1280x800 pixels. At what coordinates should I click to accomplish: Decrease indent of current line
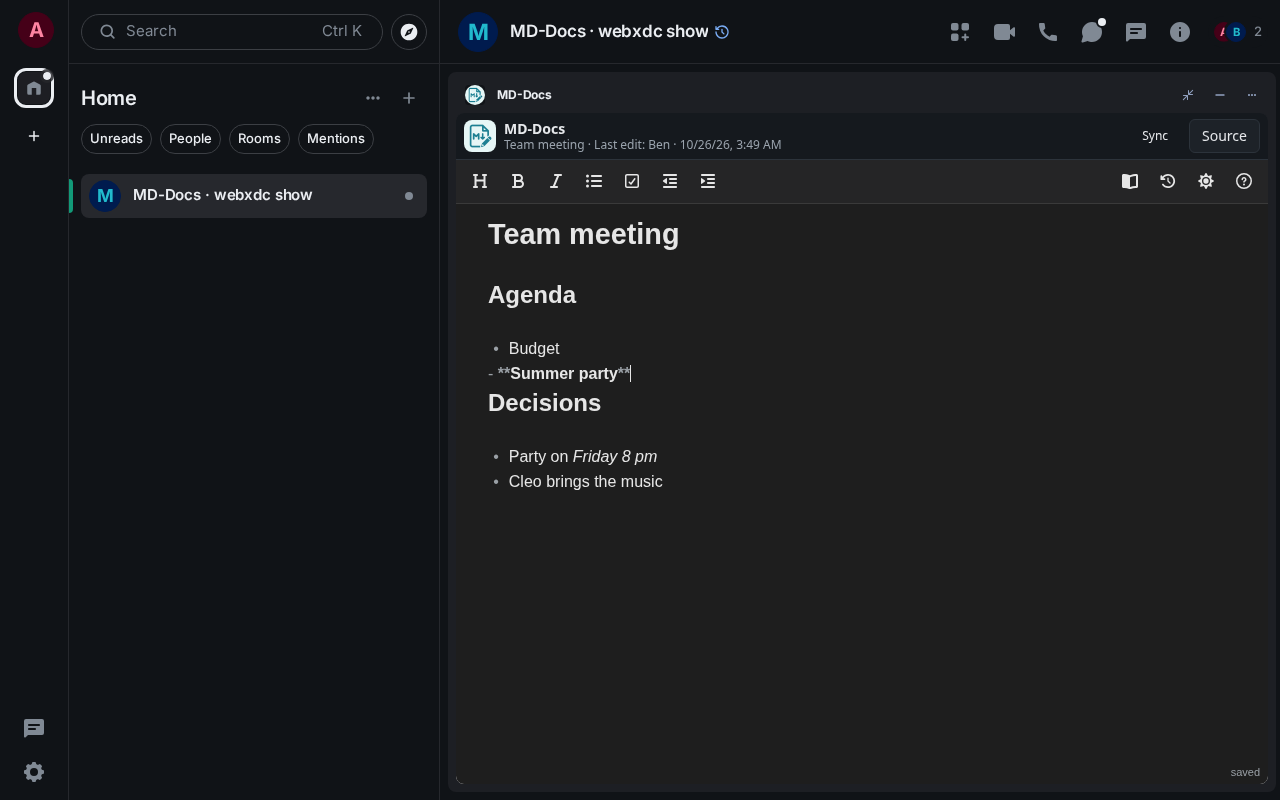(670, 181)
